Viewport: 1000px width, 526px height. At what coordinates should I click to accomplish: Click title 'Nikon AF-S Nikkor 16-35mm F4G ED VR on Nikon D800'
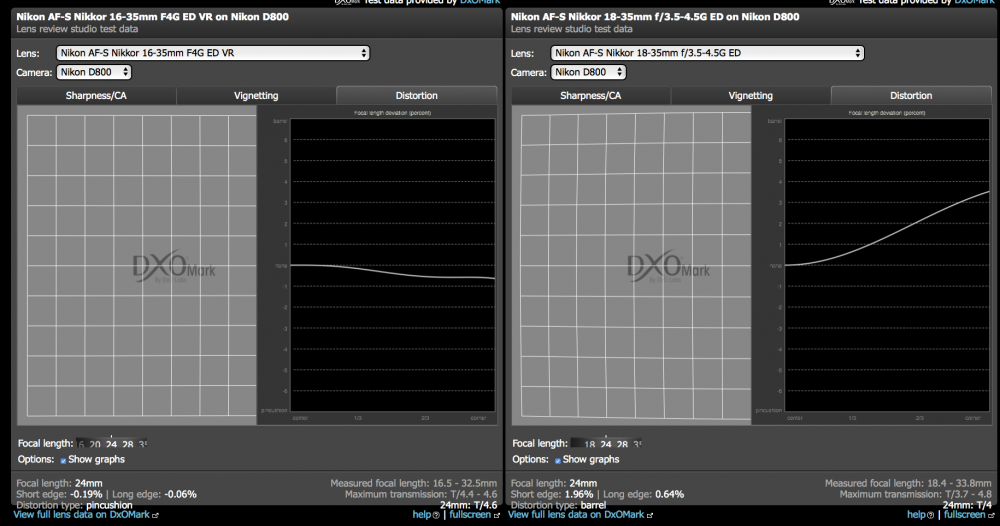152,17
